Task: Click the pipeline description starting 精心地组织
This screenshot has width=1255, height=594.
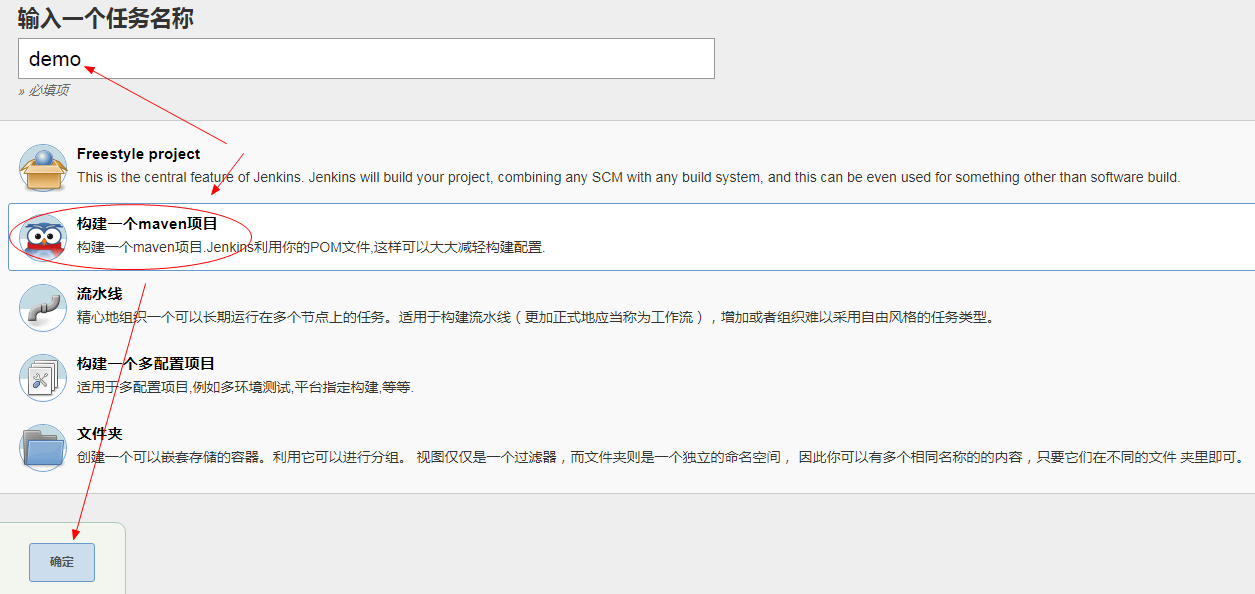Action: (536, 317)
